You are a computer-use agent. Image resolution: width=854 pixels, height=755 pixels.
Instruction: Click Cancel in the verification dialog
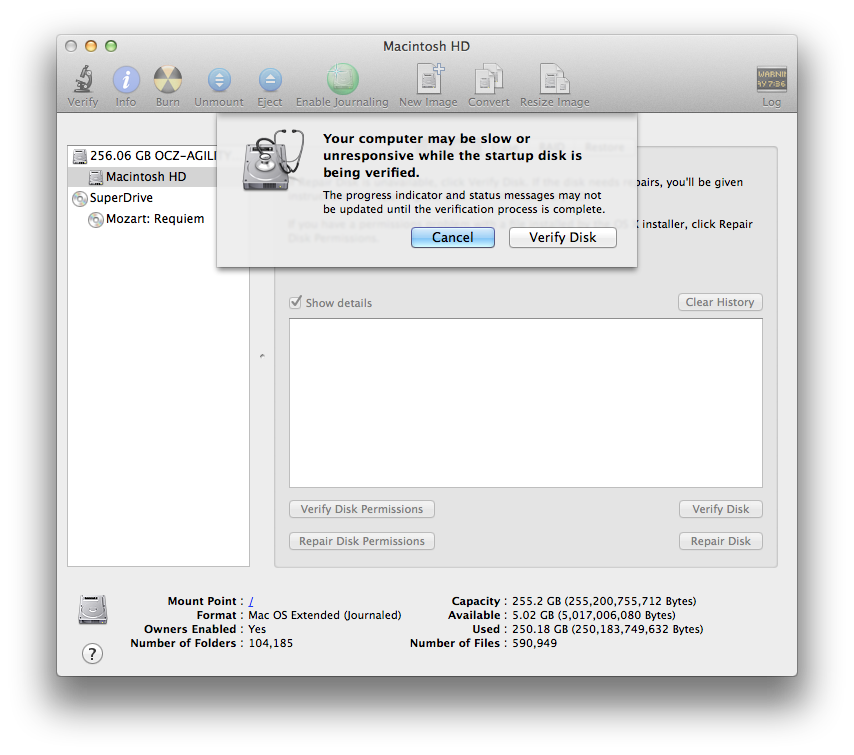coord(453,238)
